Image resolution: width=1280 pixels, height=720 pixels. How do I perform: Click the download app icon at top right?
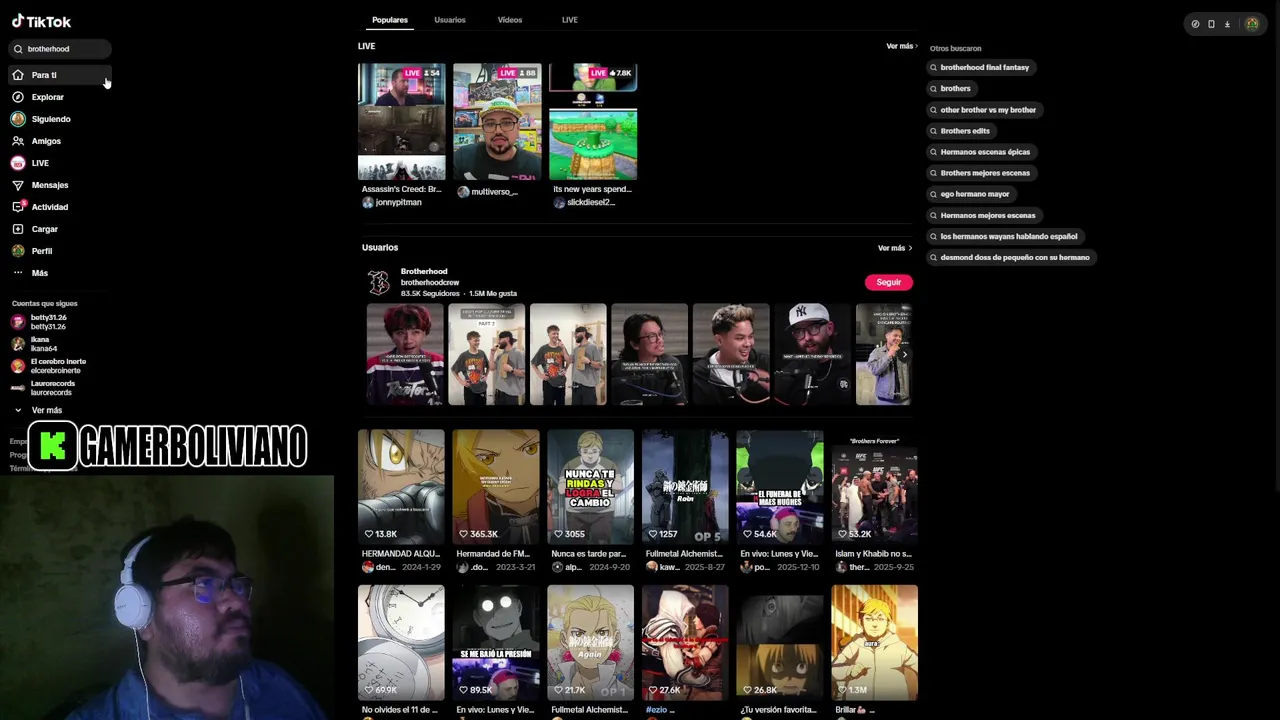(x=1227, y=24)
